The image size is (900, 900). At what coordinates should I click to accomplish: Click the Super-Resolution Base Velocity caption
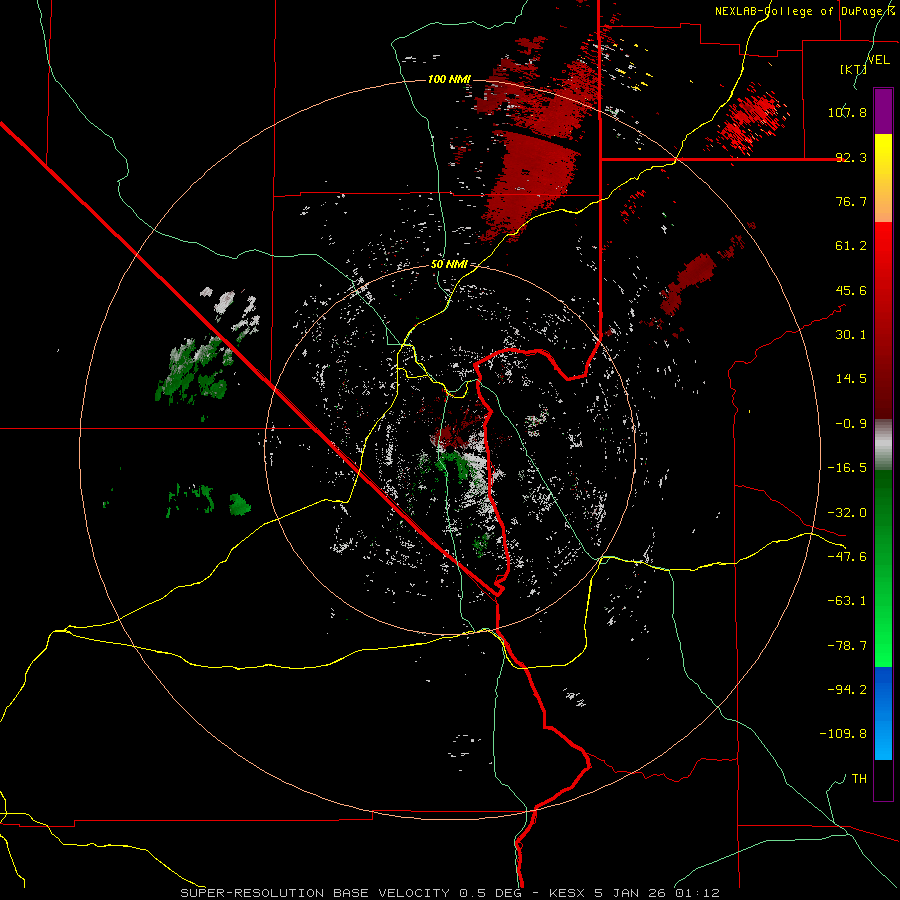pos(449,893)
